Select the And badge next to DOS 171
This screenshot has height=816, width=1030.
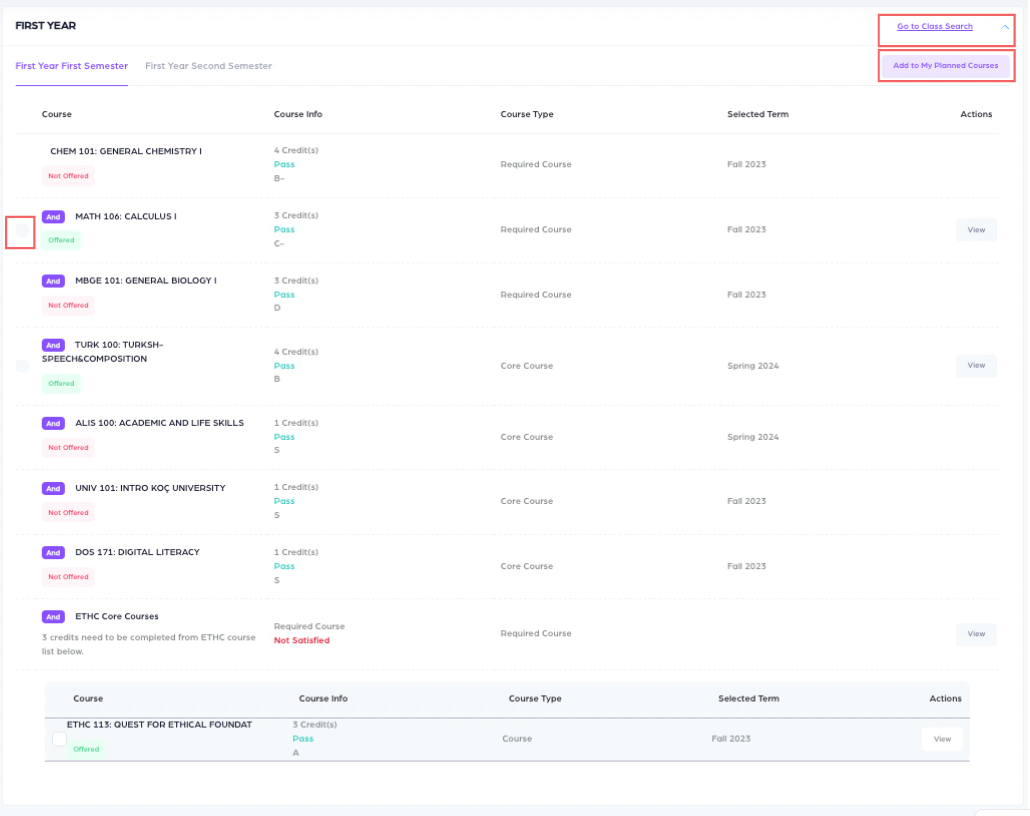click(x=53, y=553)
